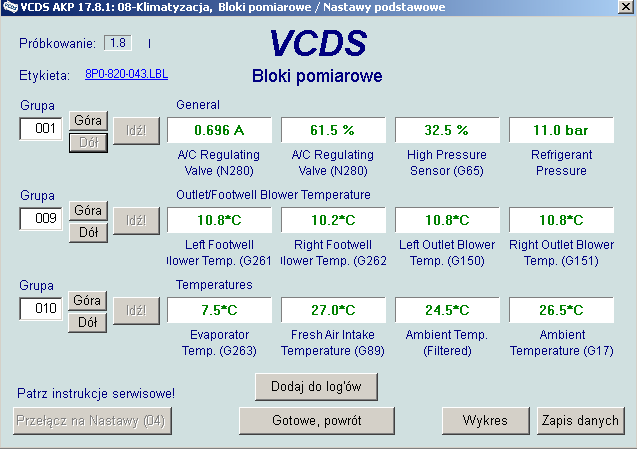The width and height of the screenshot is (637, 449).
Task: Click the Right Outlet Blower Temp. (G151) label
Action: click(561, 252)
